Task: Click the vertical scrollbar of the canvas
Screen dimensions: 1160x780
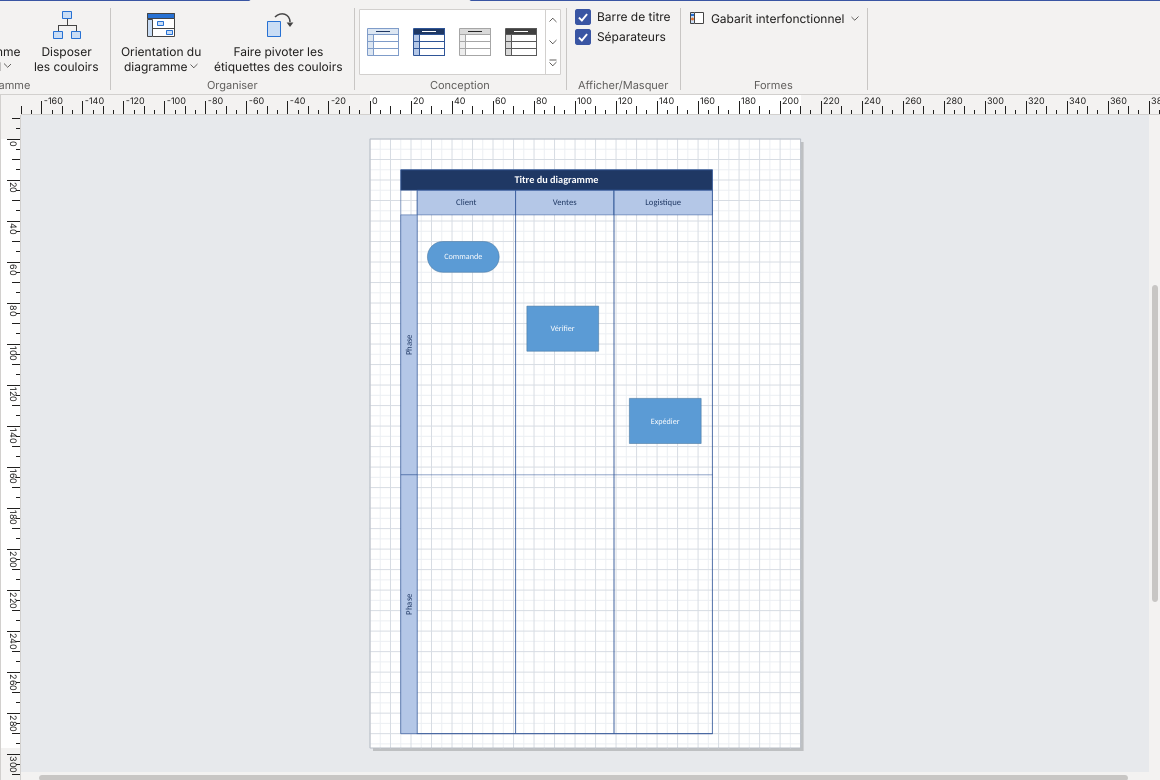Action: click(x=1155, y=443)
